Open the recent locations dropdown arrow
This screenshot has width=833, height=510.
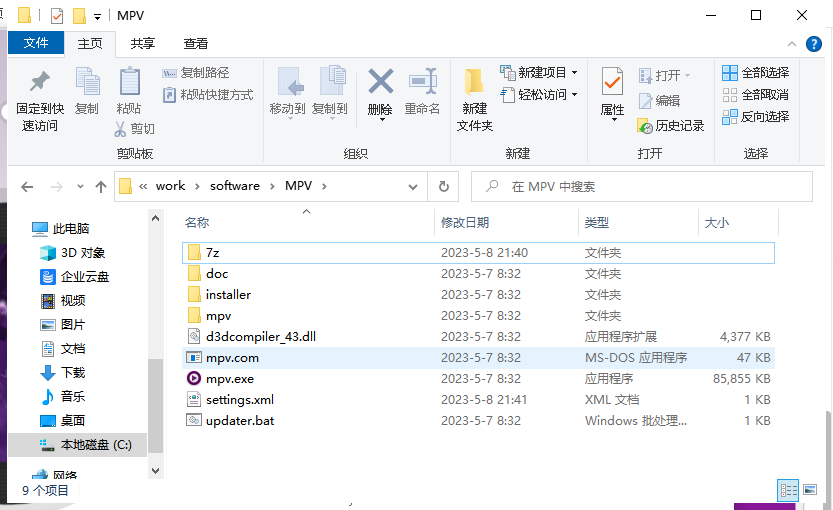tap(80, 186)
